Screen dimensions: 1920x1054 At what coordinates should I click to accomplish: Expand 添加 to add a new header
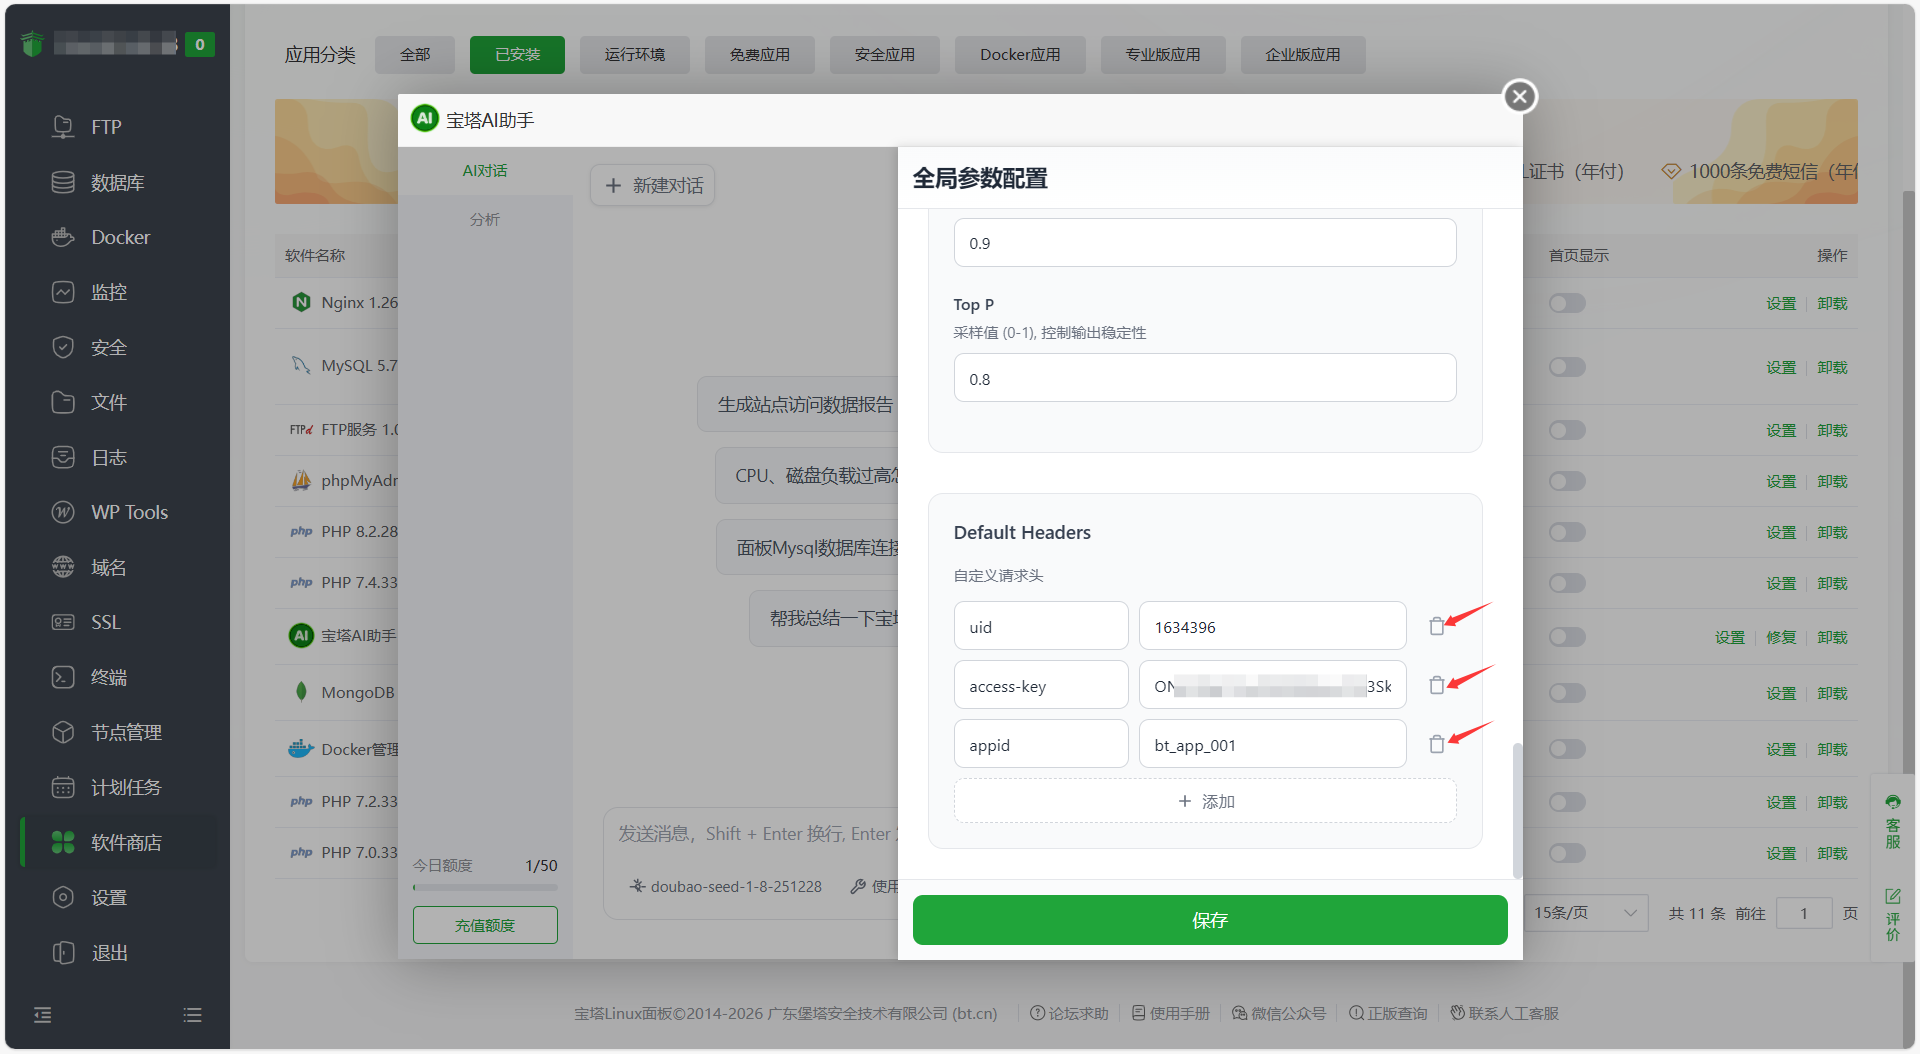[x=1205, y=801]
